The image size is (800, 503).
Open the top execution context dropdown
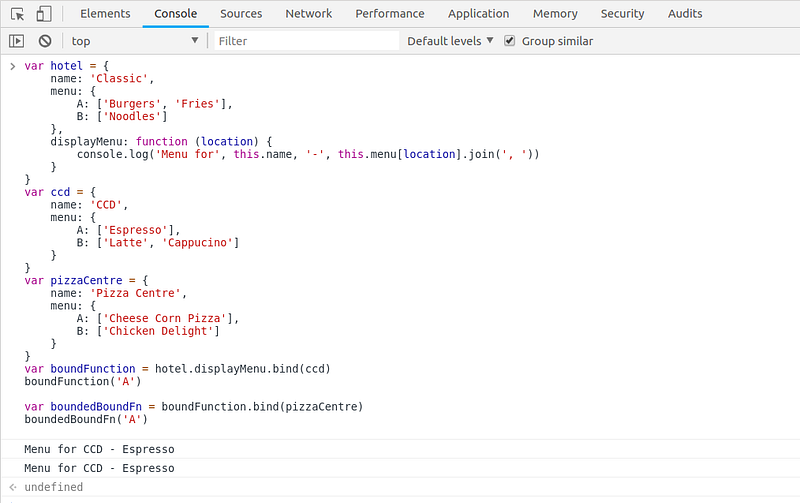click(135, 41)
